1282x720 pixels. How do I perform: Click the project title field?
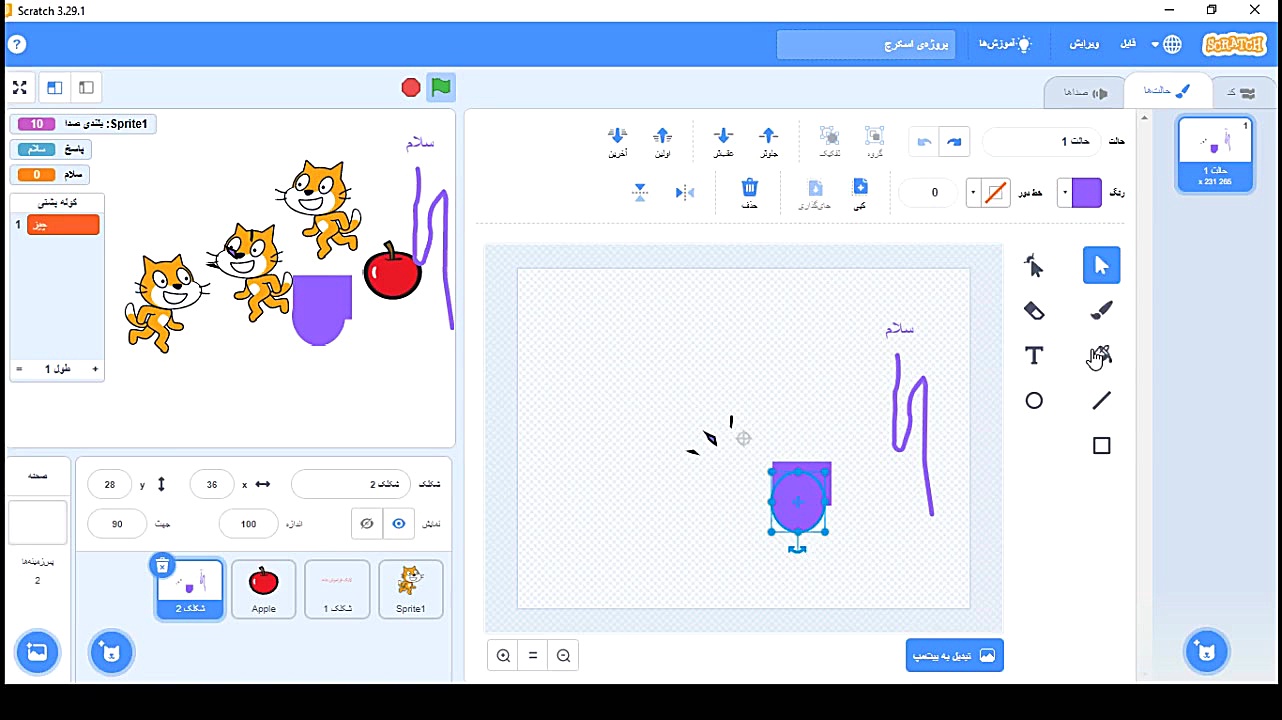point(866,45)
